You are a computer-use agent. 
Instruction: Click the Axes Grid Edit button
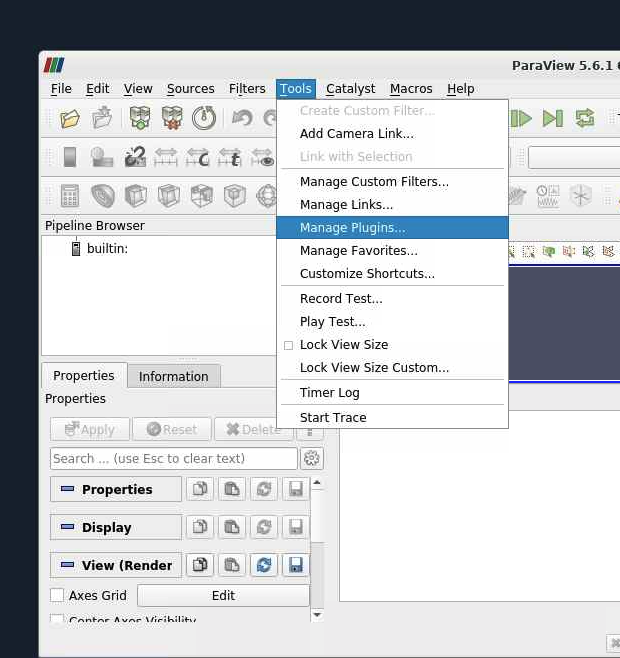(x=223, y=595)
